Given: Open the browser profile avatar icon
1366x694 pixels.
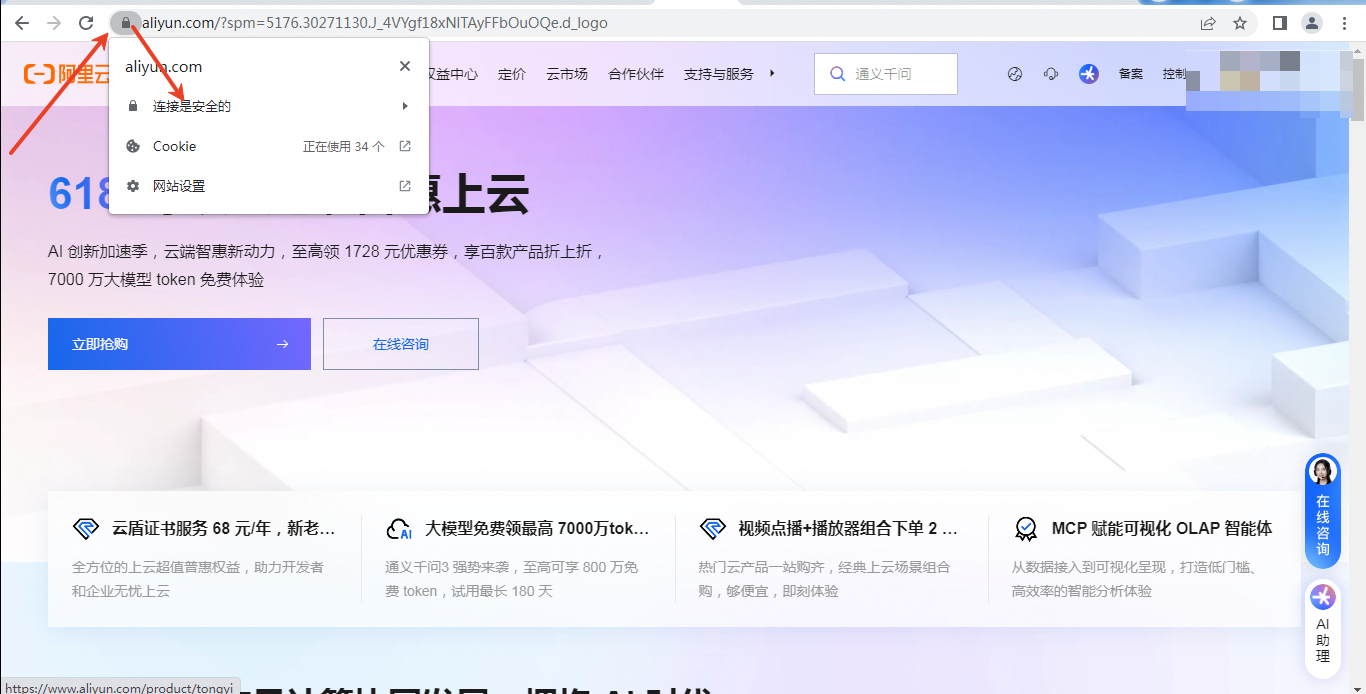Looking at the screenshot, I should click(1312, 22).
